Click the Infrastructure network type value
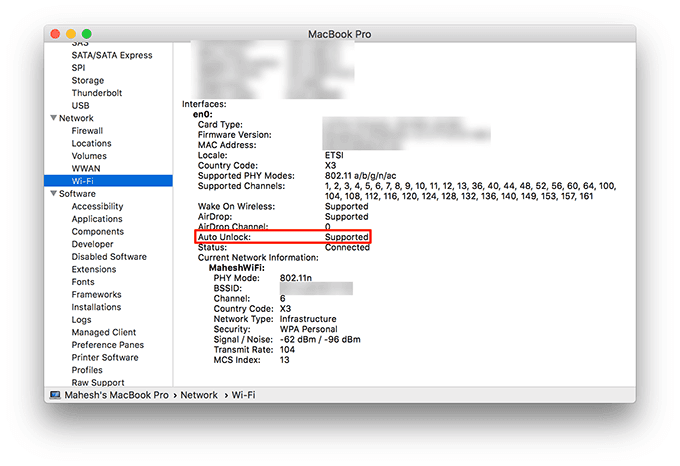This screenshot has height=466, width=680. [308, 319]
